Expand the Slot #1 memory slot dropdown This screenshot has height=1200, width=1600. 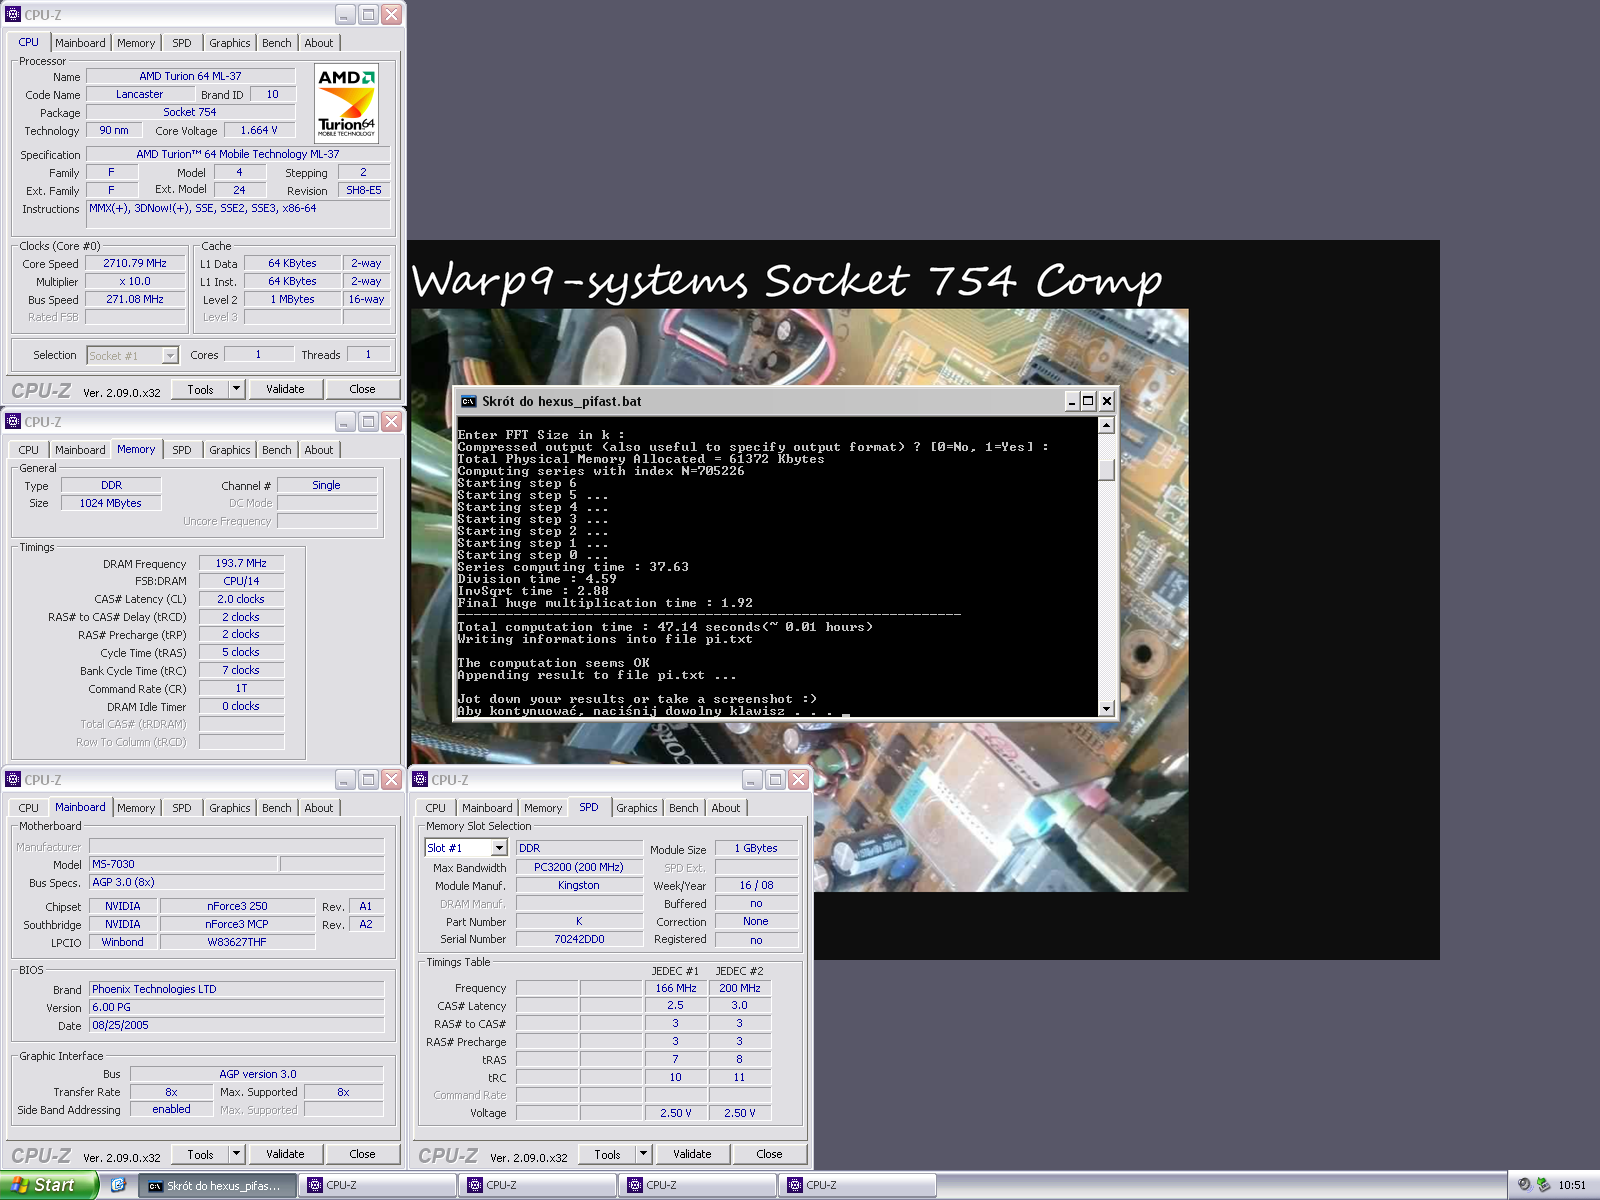coord(499,848)
